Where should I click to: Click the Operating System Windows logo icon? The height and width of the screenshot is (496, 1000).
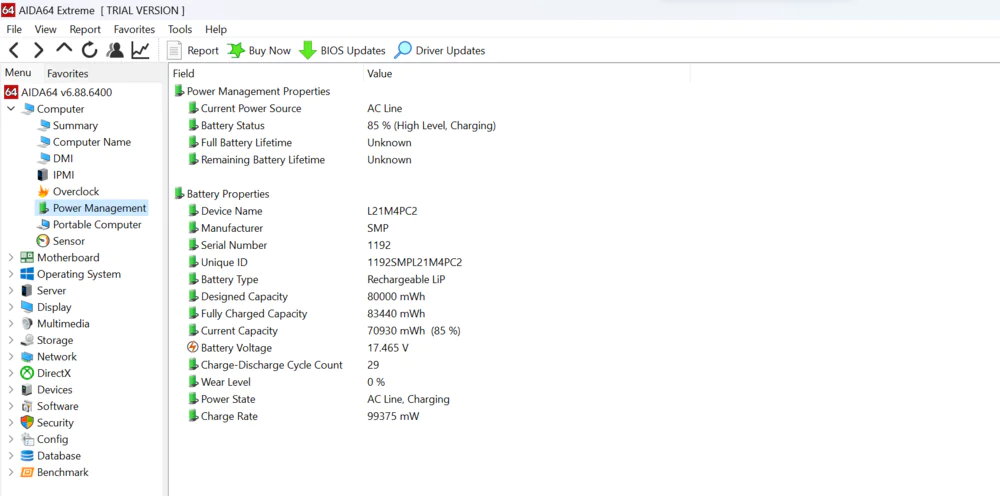[x=27, y=274]
